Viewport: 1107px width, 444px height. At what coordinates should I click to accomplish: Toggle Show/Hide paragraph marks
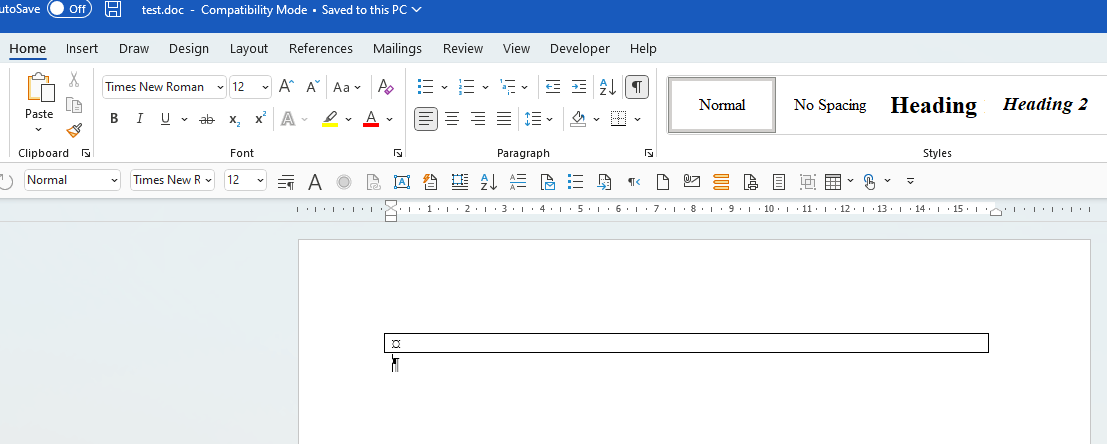click(637, 87)
